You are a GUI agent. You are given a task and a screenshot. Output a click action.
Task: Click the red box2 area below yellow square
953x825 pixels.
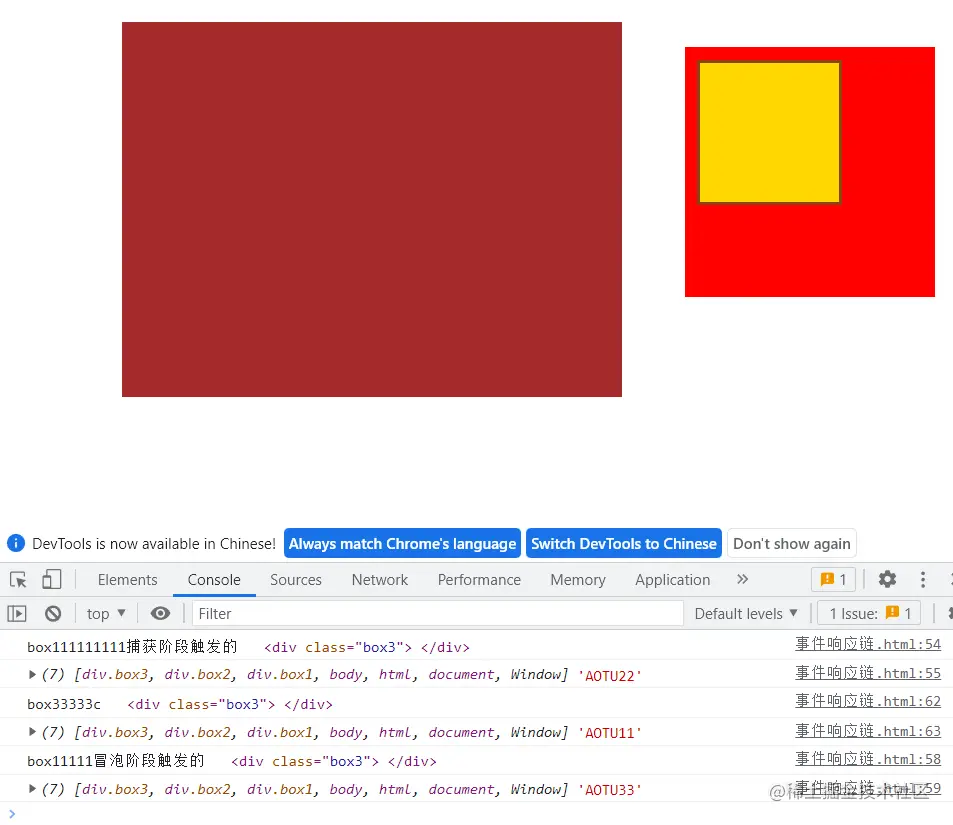pos(810,252)
